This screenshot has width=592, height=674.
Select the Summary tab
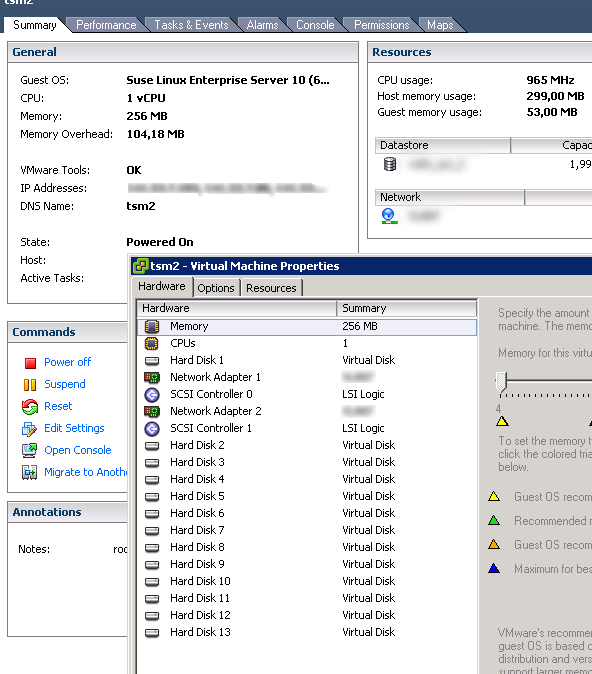pyautogui.click(x=34, y=25)
